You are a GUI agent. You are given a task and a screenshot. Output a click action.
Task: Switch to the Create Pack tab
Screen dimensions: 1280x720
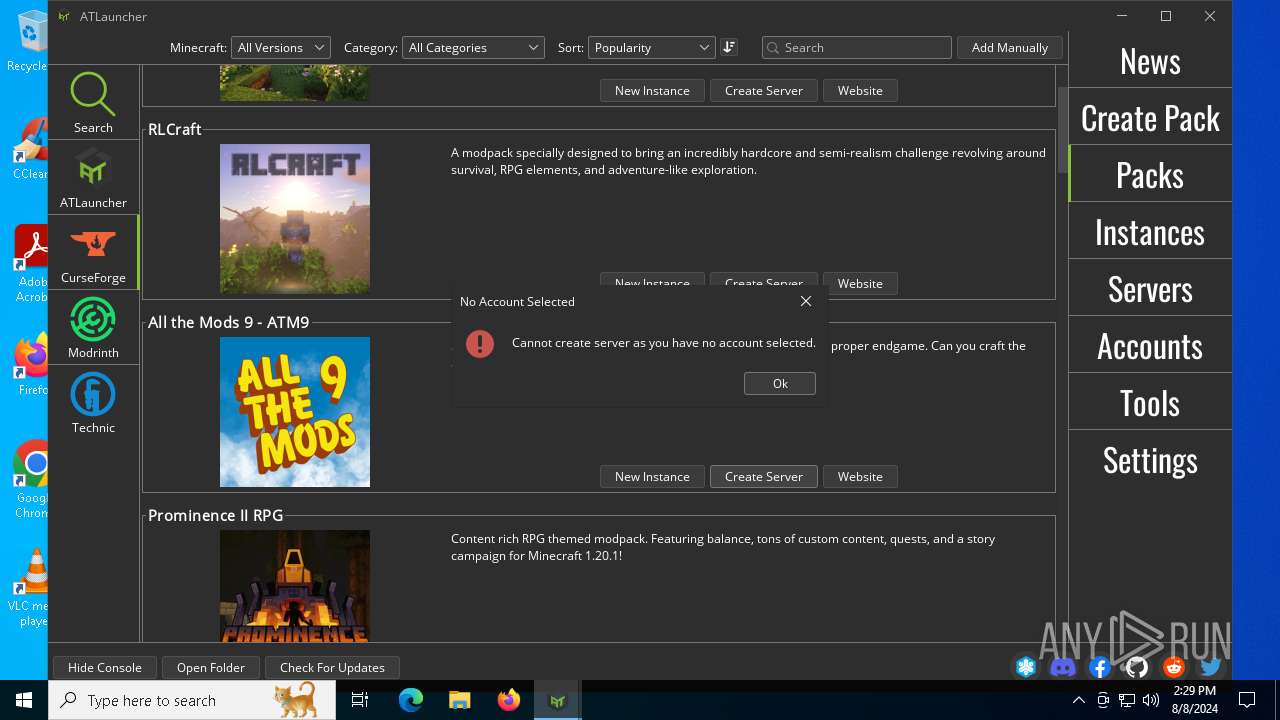point(1150,118)
